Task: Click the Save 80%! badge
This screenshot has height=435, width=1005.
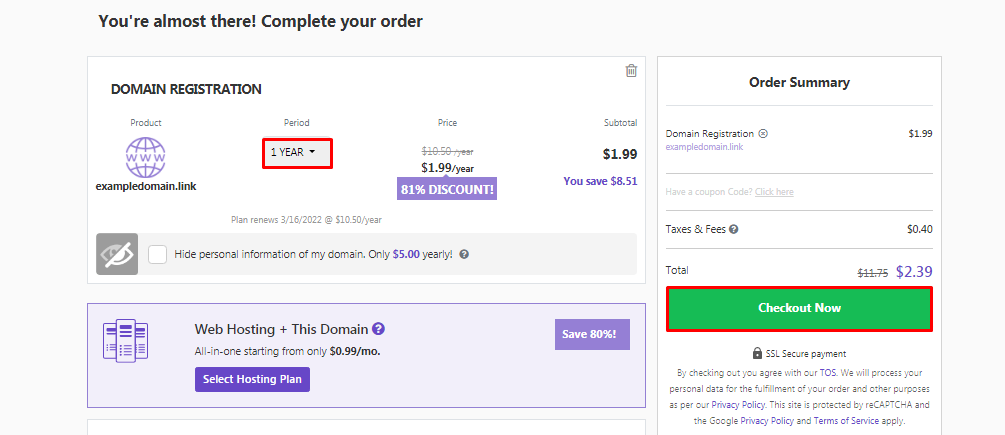Action: pos(592,334)
